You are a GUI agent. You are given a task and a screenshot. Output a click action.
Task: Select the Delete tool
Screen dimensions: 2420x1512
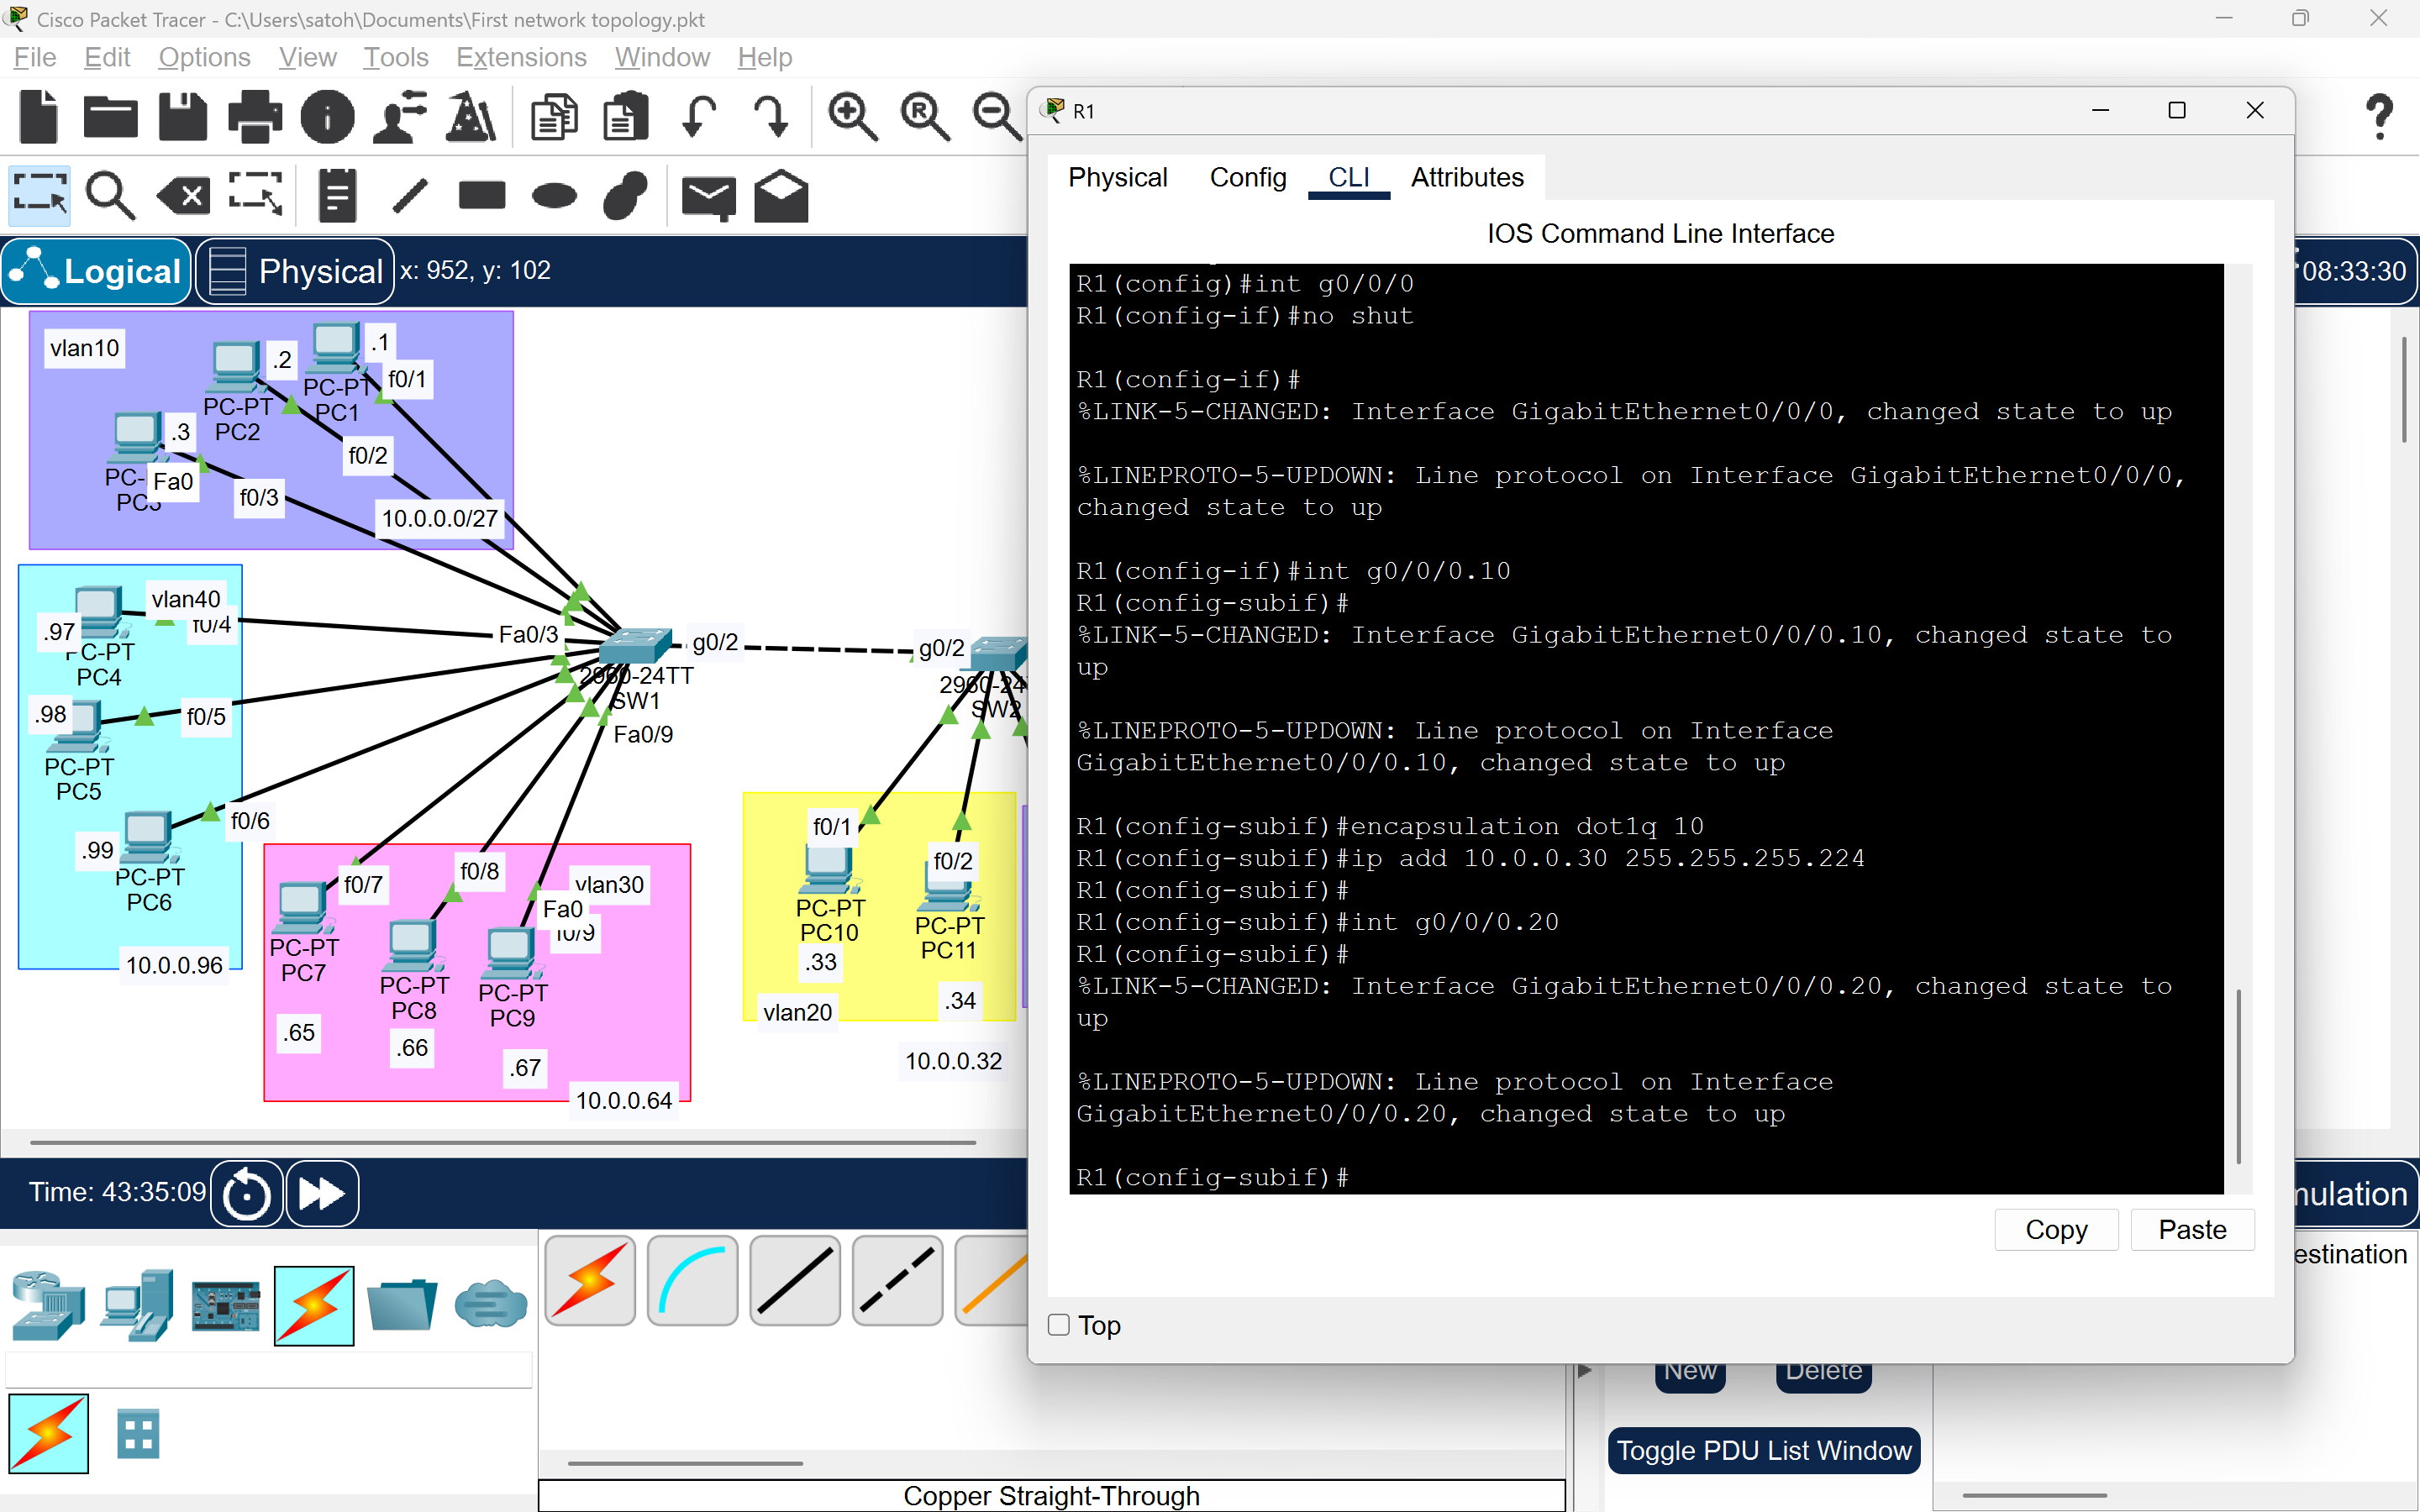click(x=182, y=195)
